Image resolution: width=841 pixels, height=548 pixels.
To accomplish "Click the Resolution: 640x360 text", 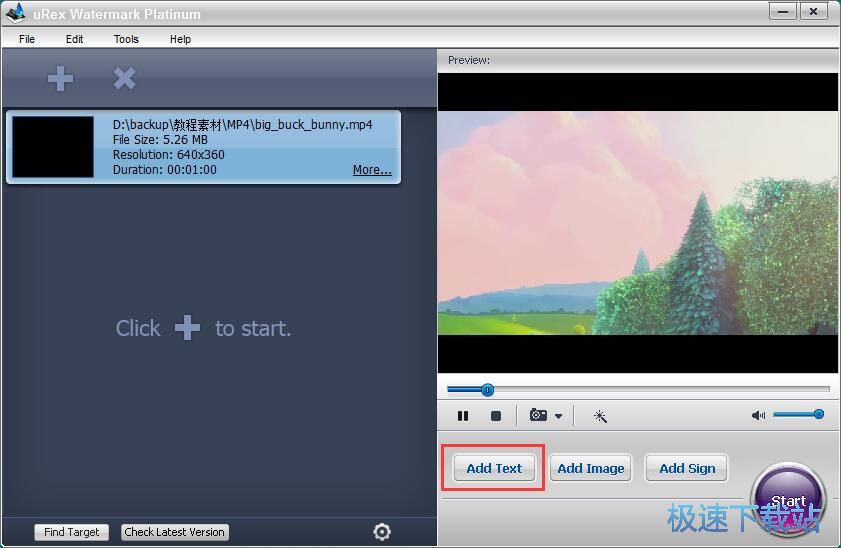I will point(168,155).
